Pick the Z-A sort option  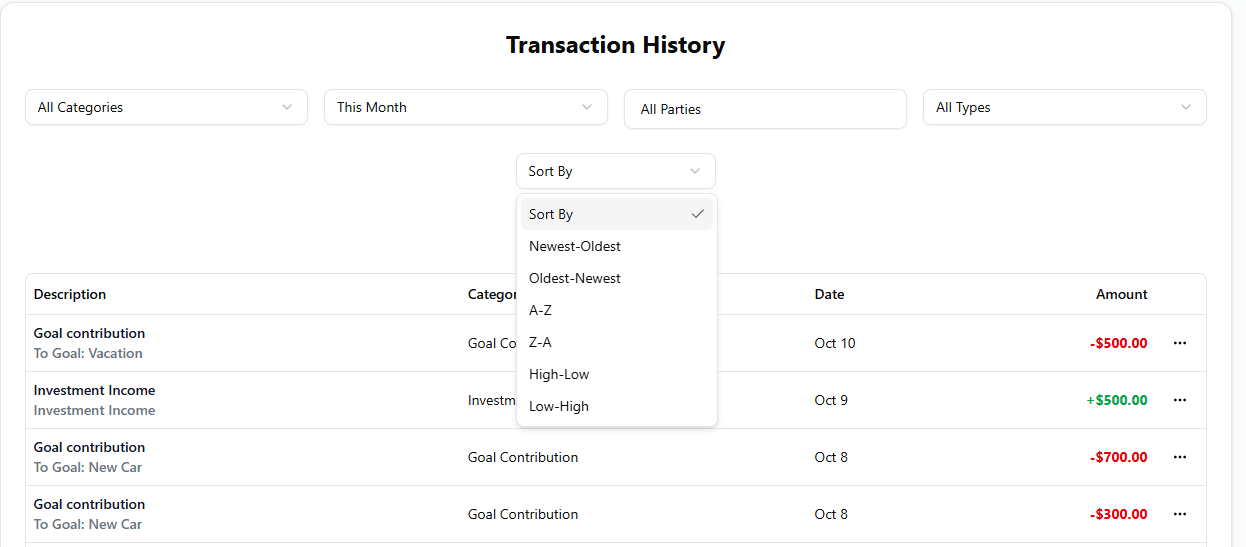click(541, 342)
